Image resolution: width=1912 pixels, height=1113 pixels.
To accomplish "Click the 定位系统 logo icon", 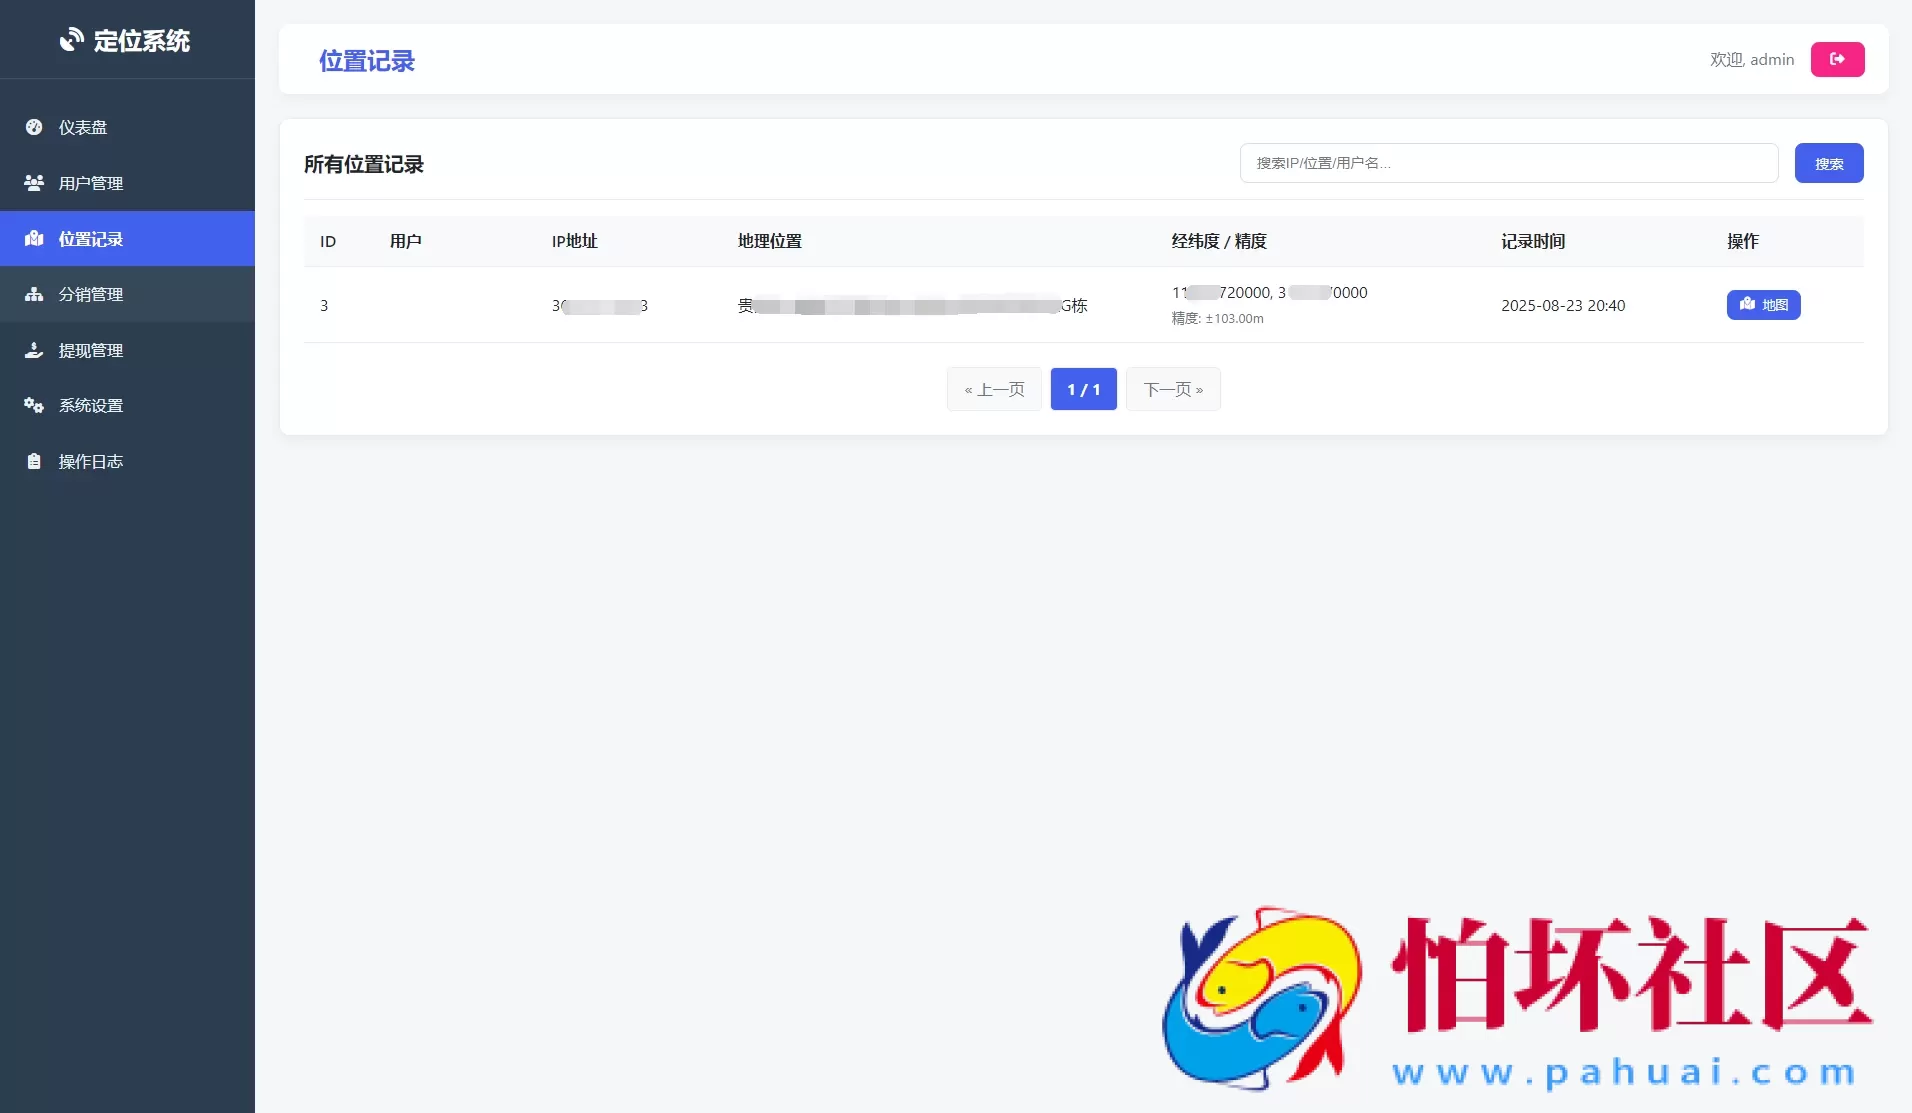I will 74,39.
